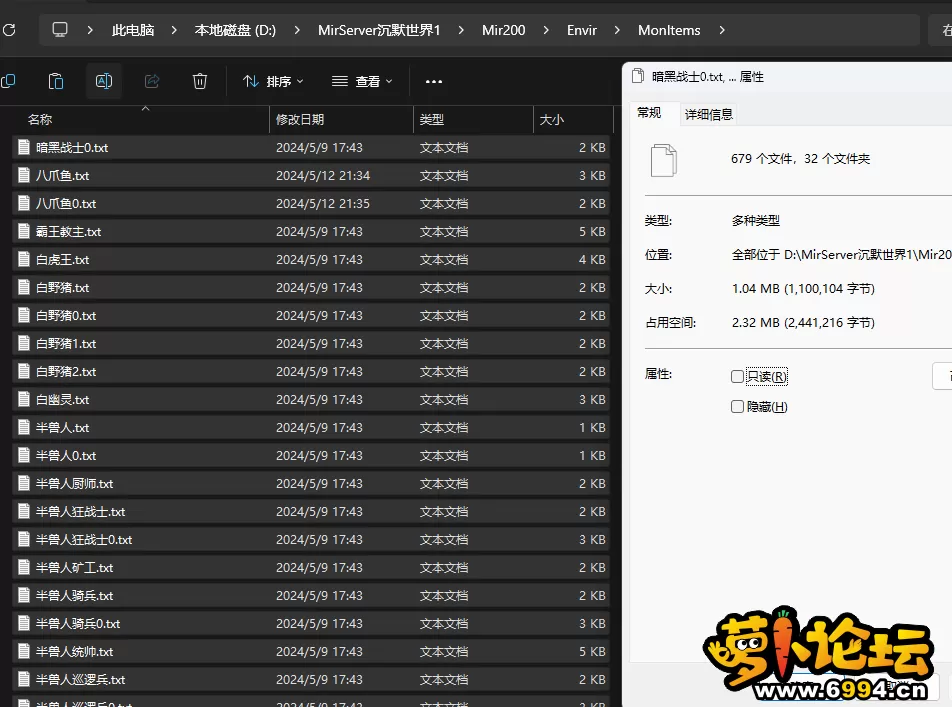Select file 白野猪1.txt
952x707 pixels.
[311, 343]
